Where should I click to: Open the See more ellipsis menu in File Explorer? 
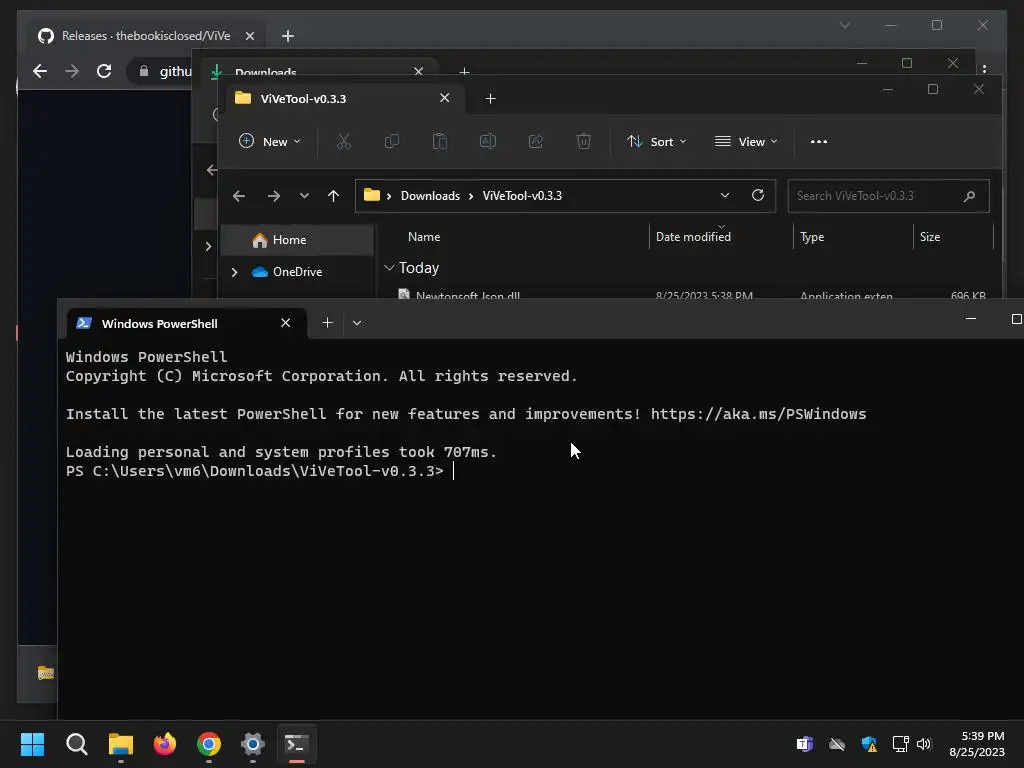(818, 142)
